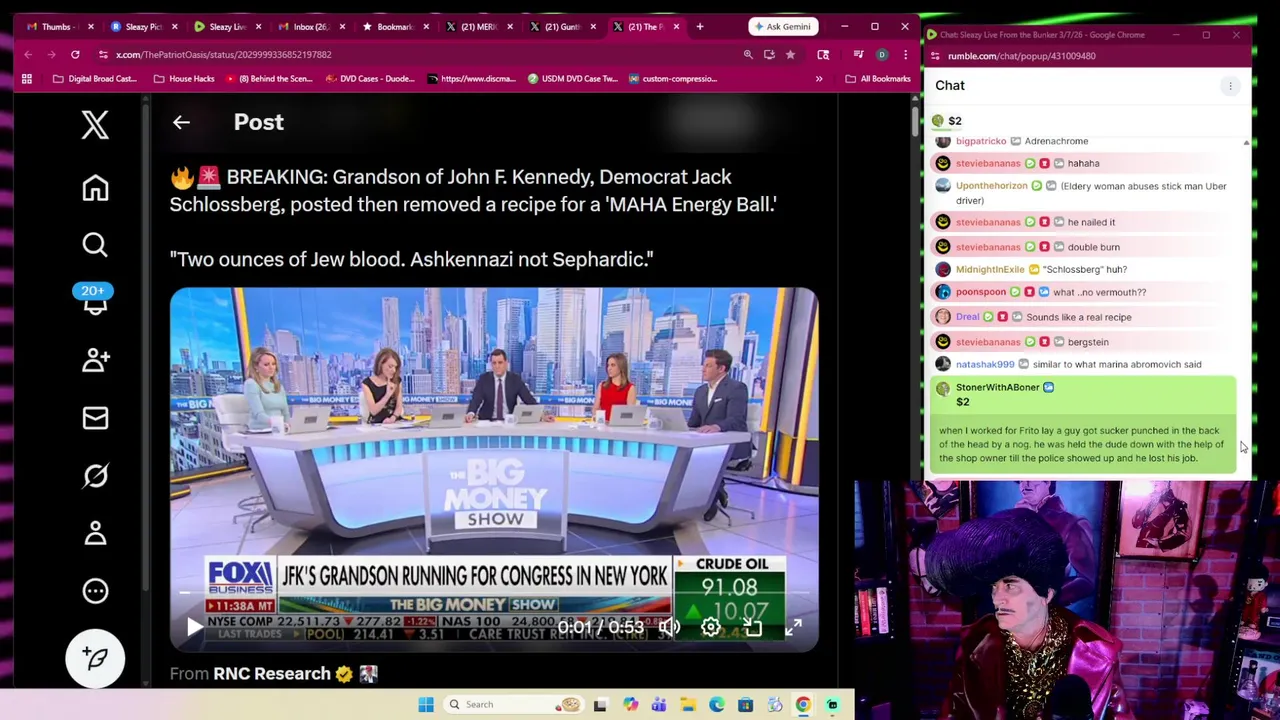Screen dimensions: 1280x720
Task: Open video settings gear
Action: tap(710, 627)
